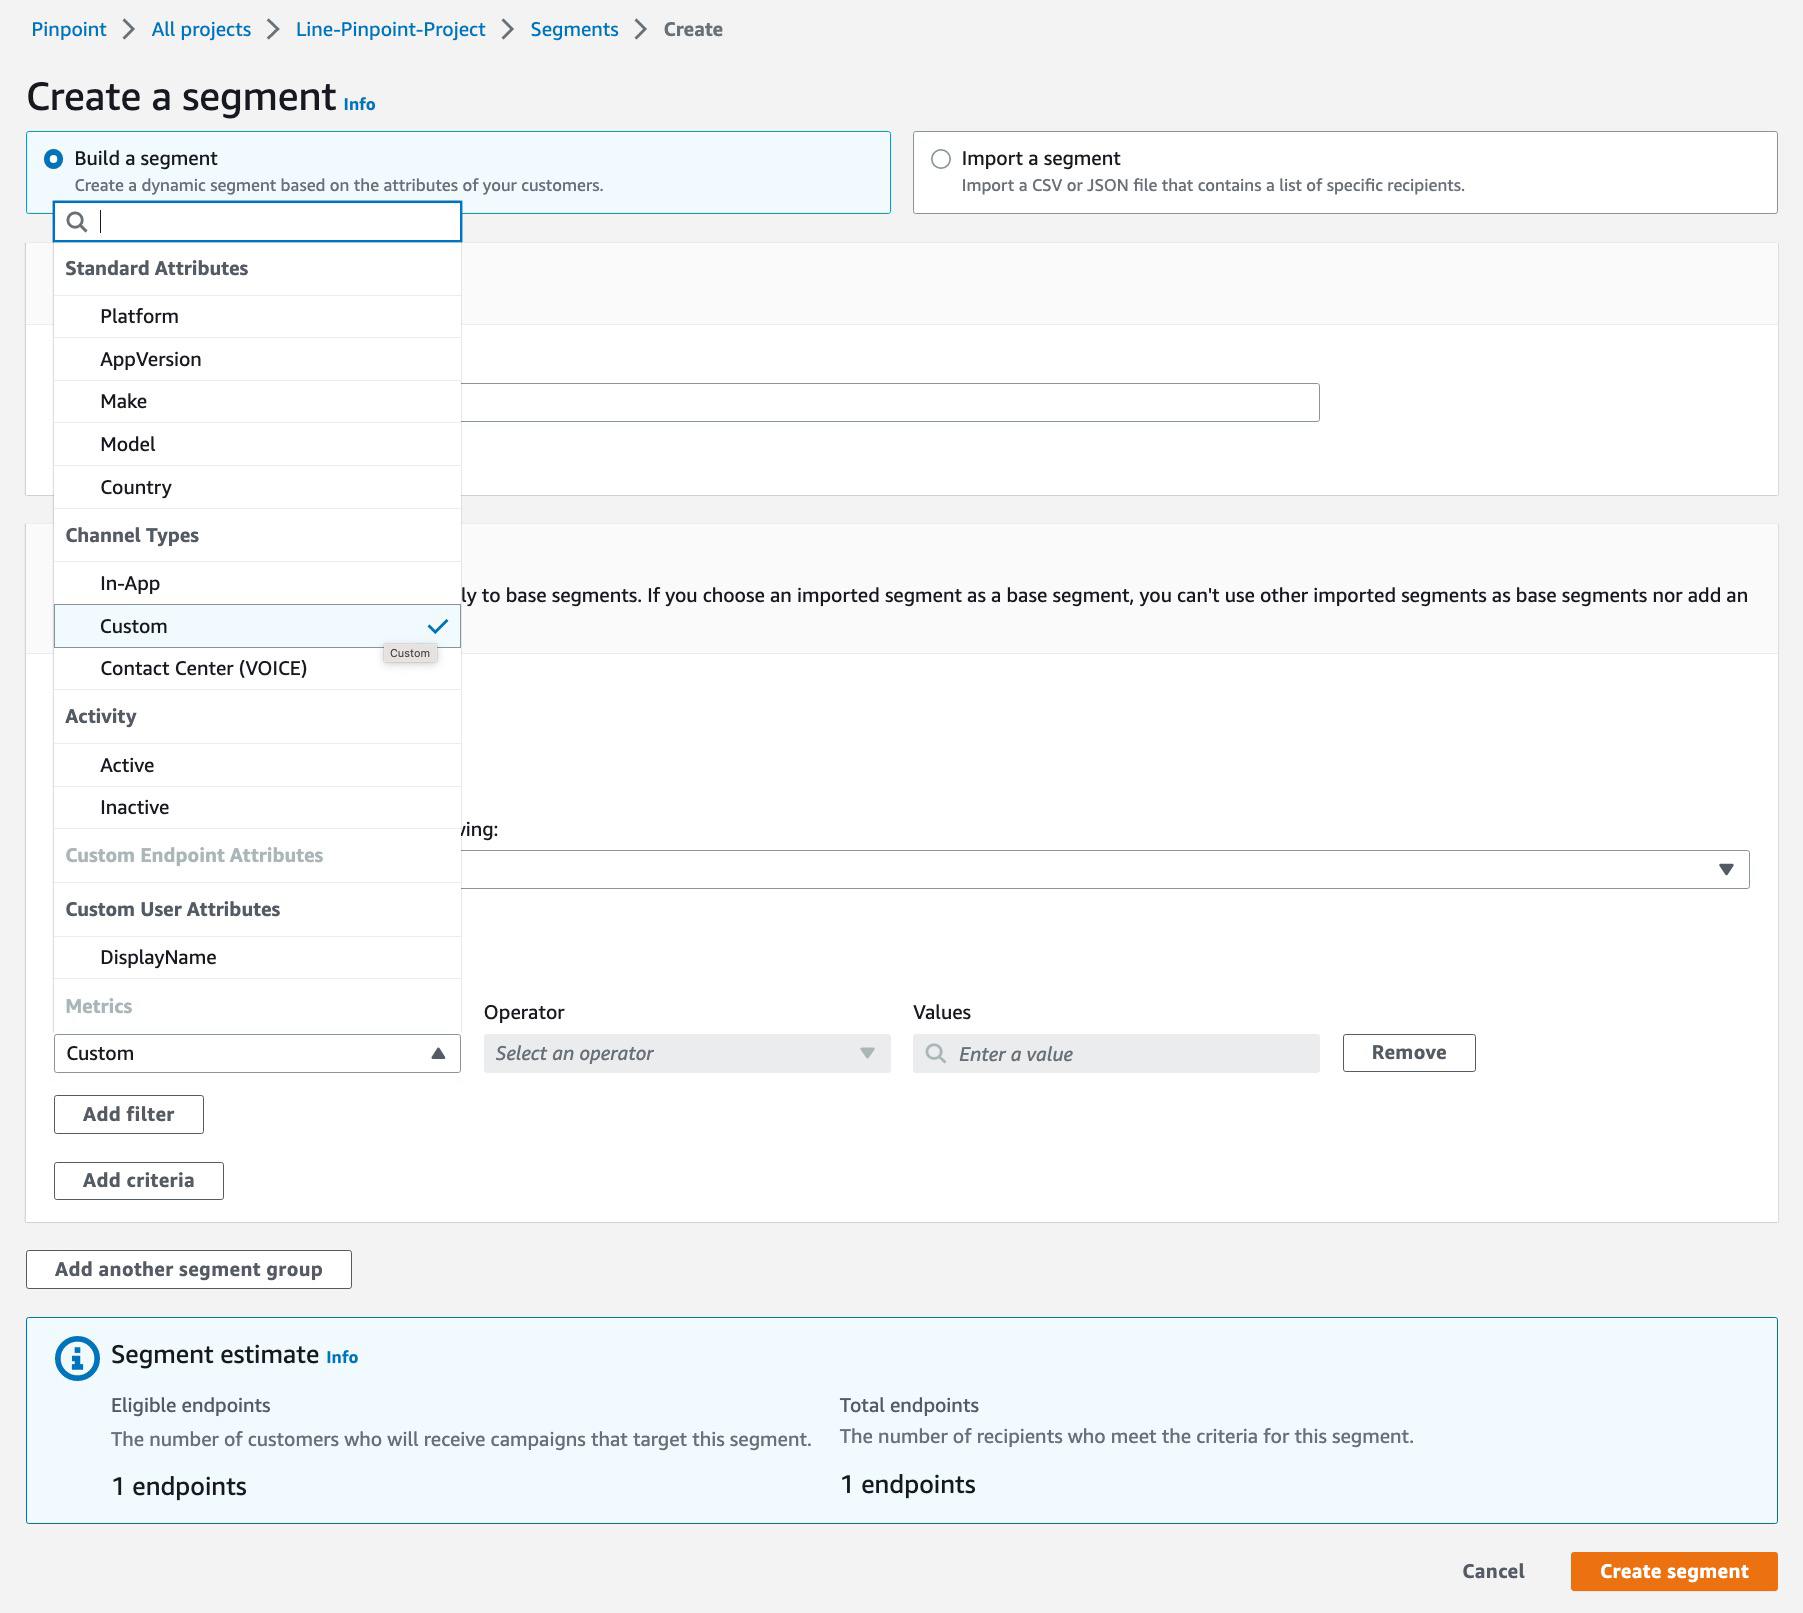1803x1613 pixels.
Task: Click the Create segment button
Action: (1671, 1571)
